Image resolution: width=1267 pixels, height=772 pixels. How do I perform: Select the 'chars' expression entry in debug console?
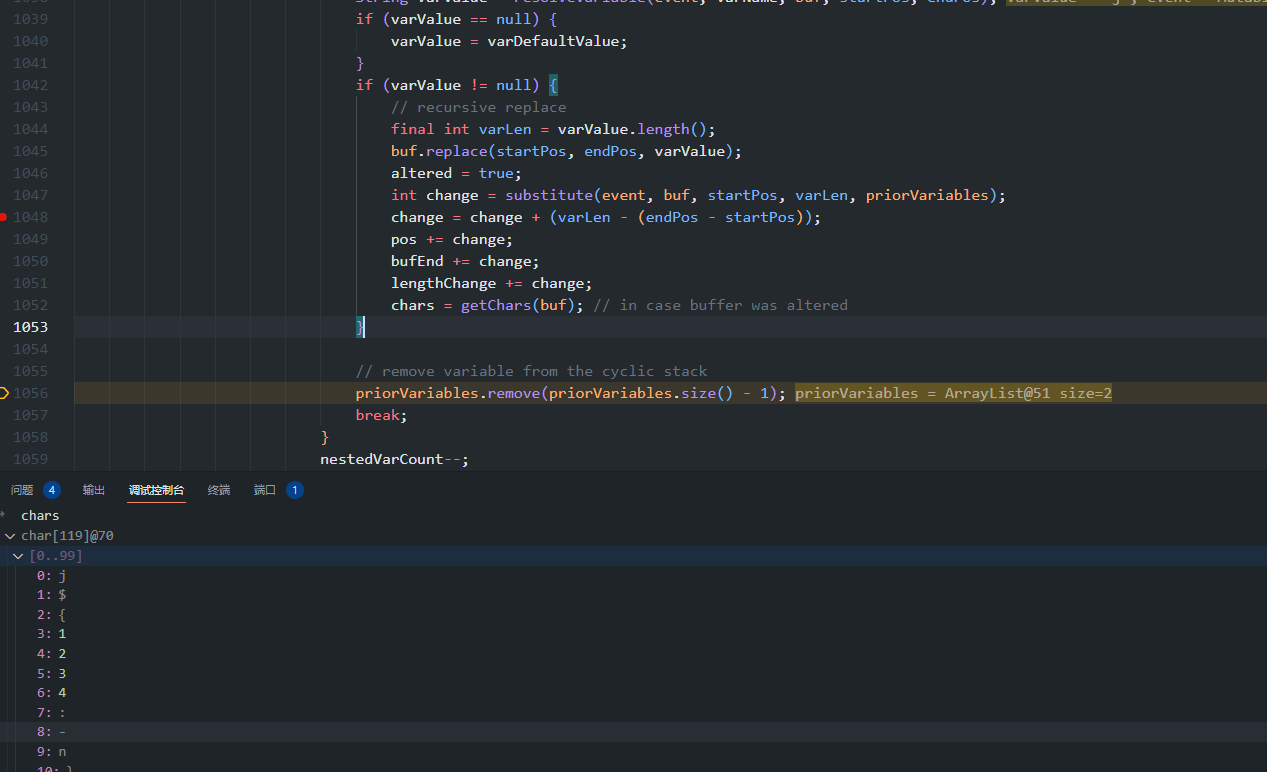pos(40,516)
